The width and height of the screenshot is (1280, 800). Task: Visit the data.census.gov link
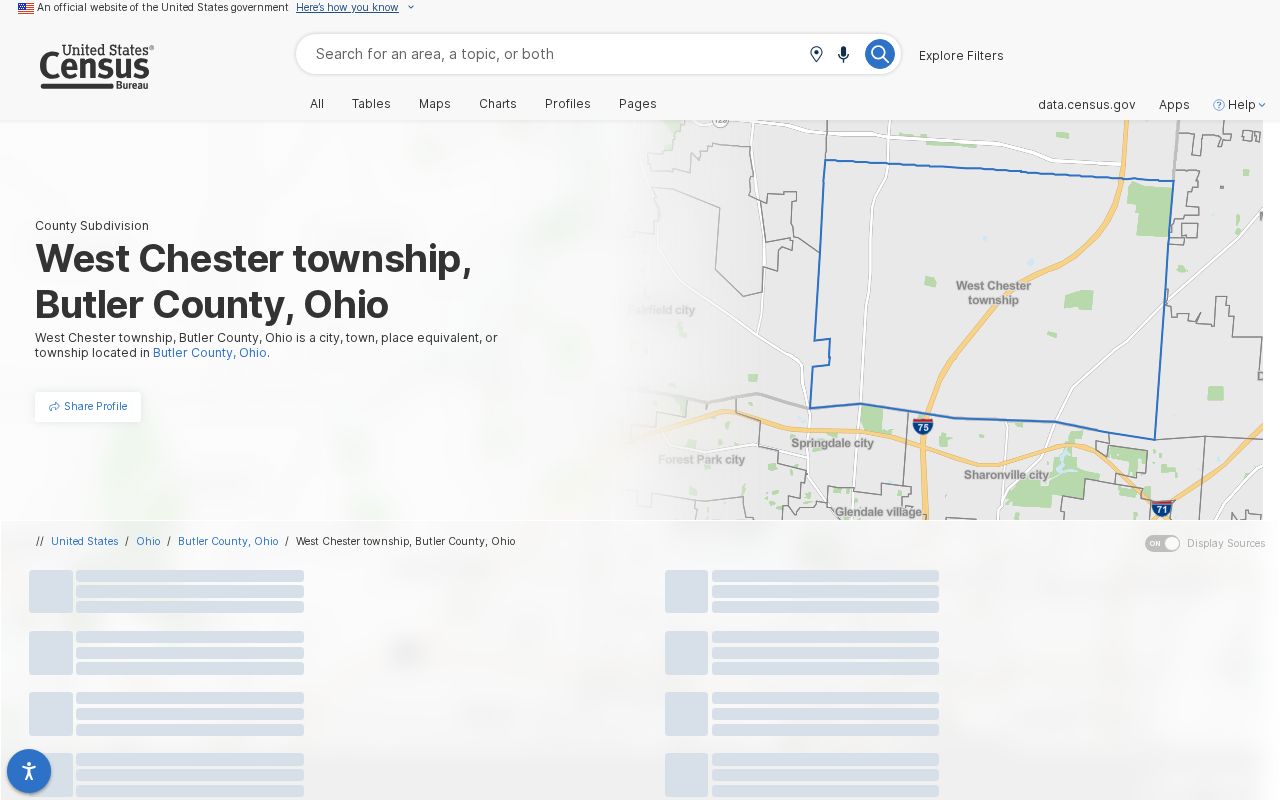[x=1086, y=105]
